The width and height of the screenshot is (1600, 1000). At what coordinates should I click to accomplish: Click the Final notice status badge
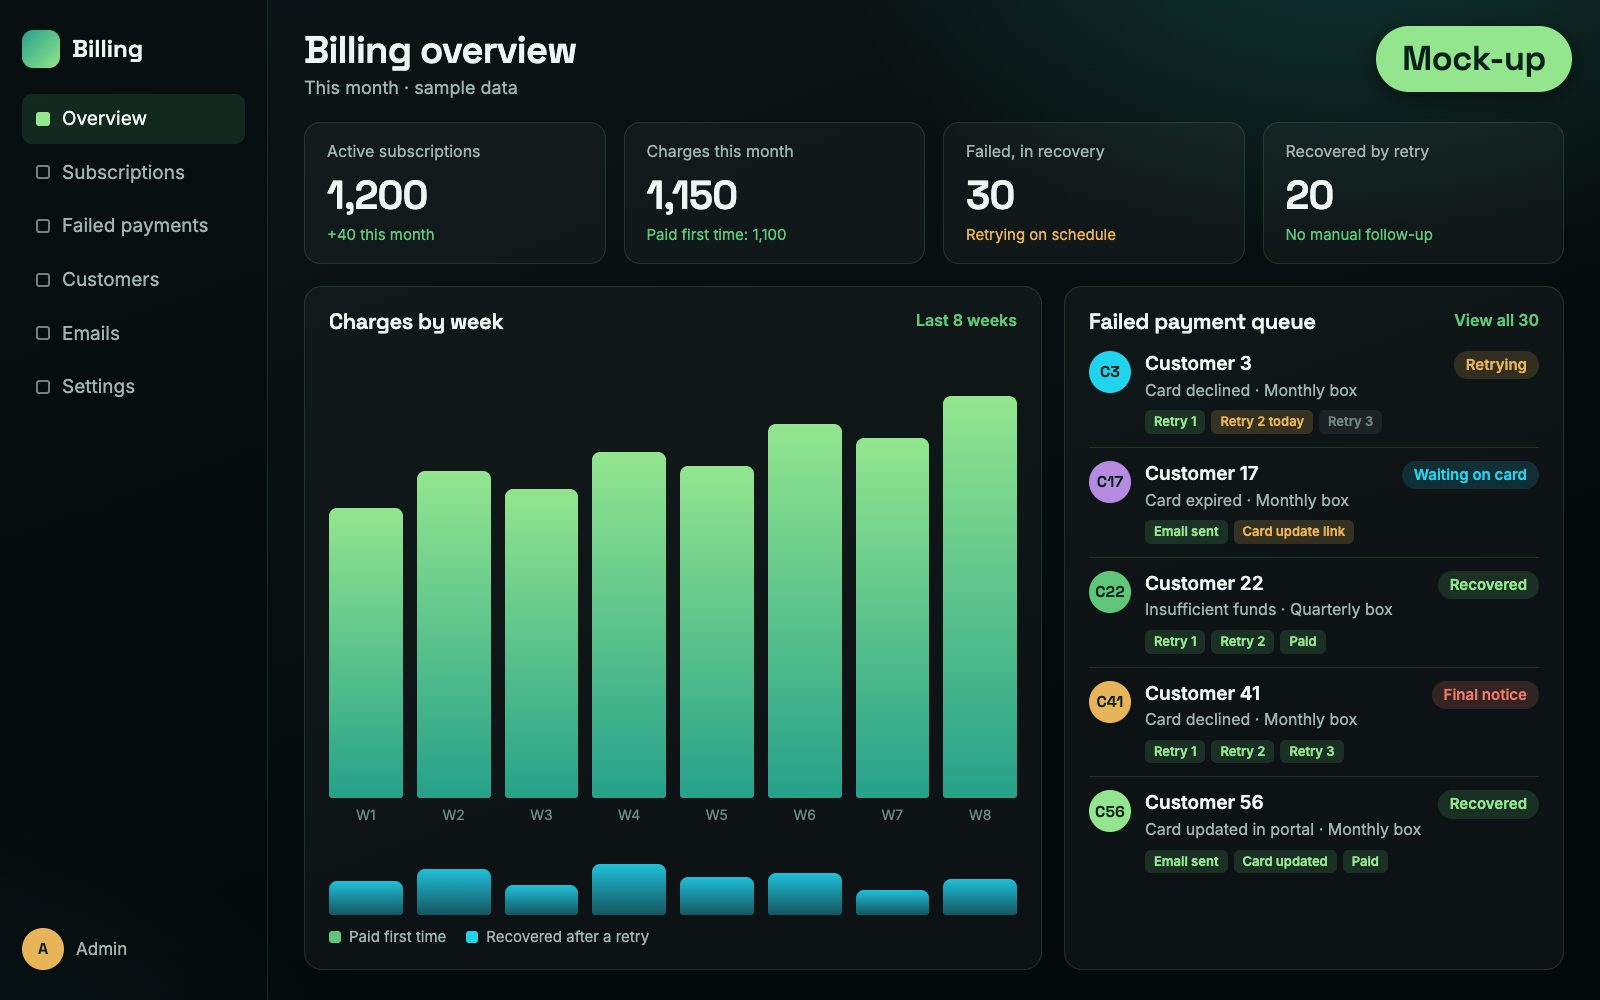pos(1485,695)
